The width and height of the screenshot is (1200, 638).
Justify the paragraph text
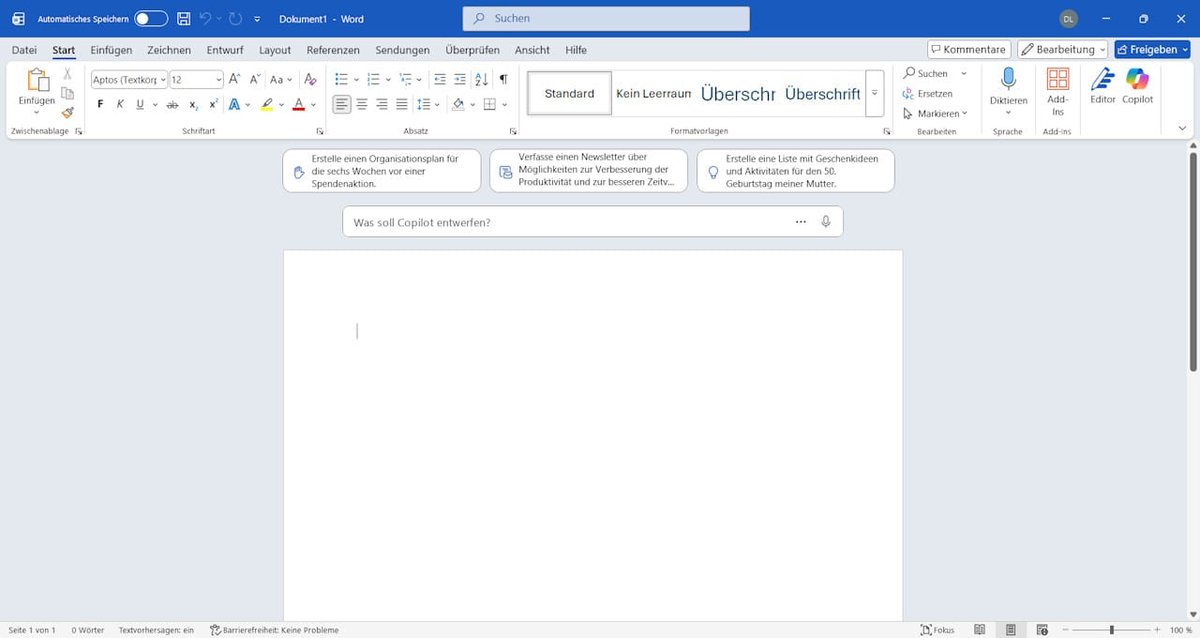(402, 104)
